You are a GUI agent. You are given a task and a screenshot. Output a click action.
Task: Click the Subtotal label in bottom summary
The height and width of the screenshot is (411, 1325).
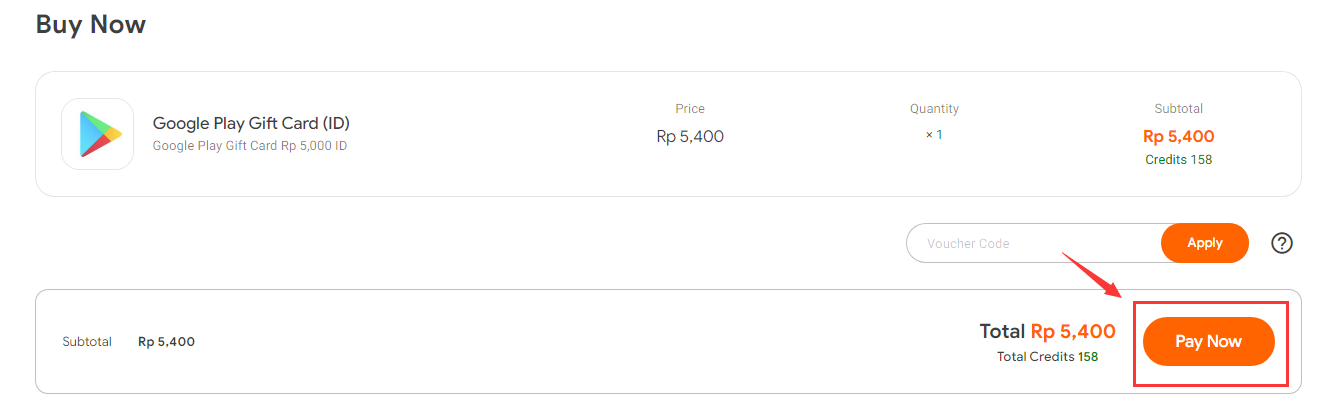click(87, 342)
